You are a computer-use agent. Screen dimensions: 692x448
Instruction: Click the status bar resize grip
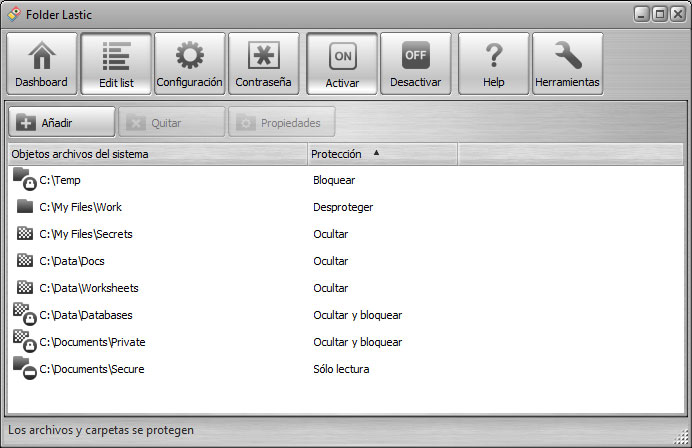coord(682,437)
